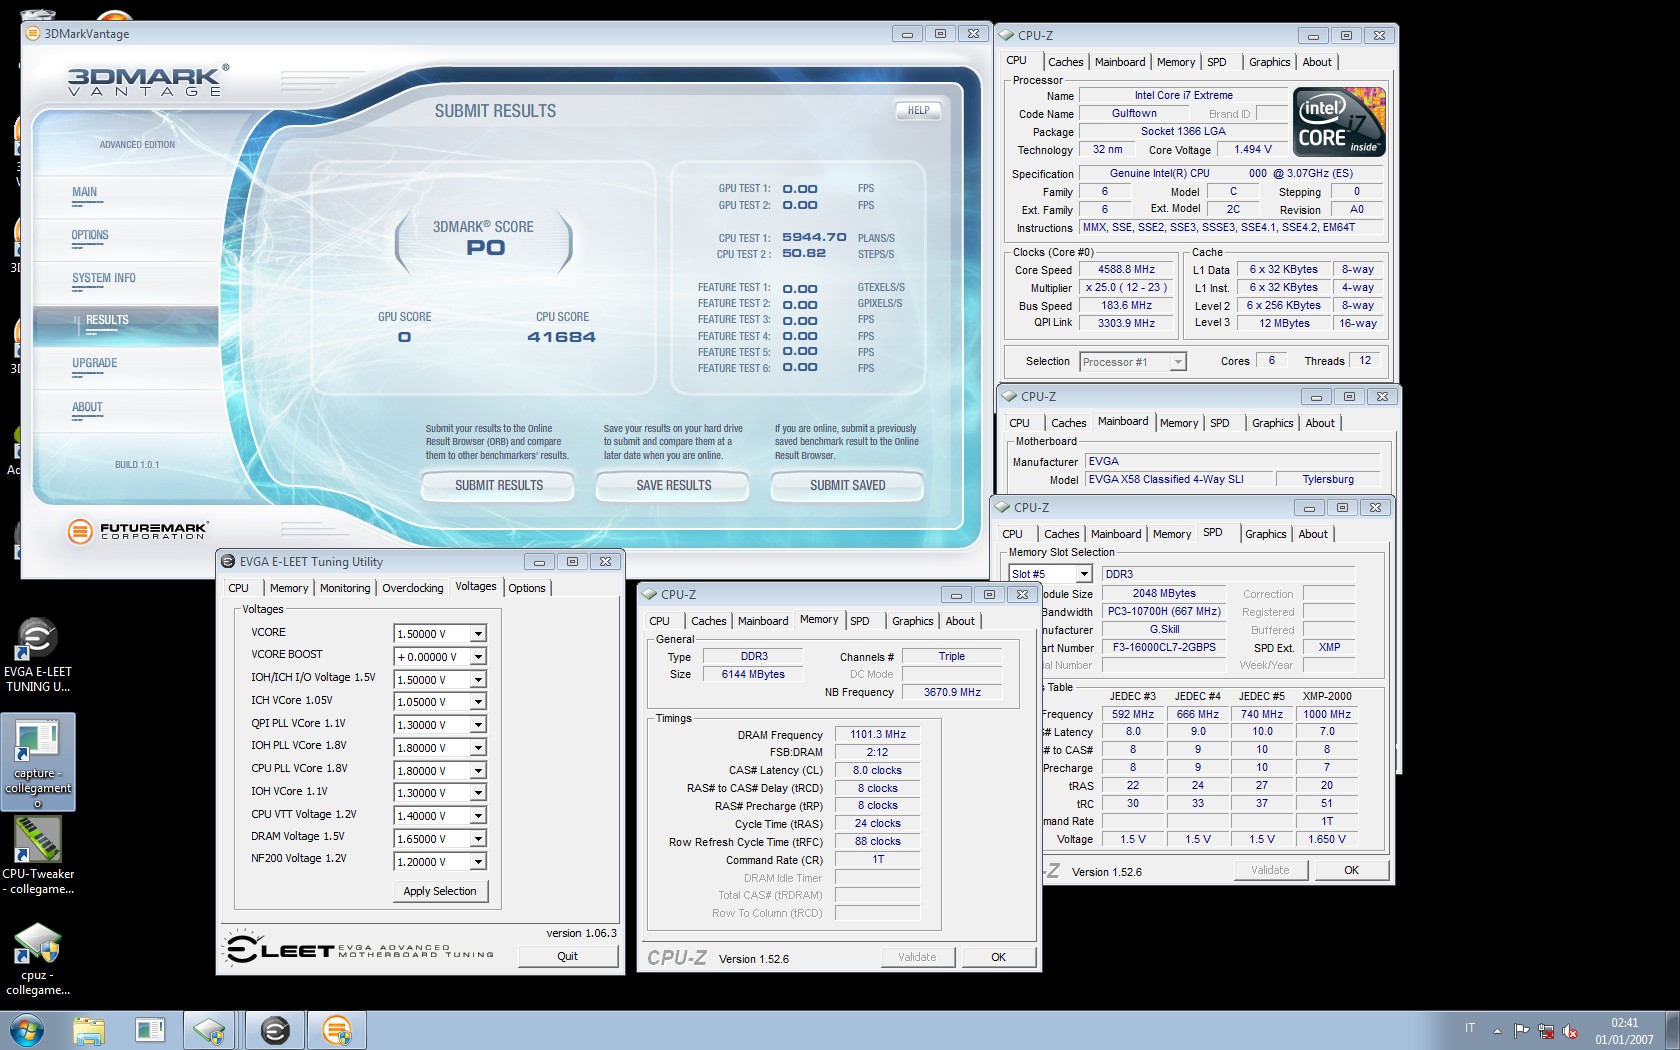Click the IT language indicator
The width and height of the screenshot is (1680, 1050).
pos(1470,1028)
